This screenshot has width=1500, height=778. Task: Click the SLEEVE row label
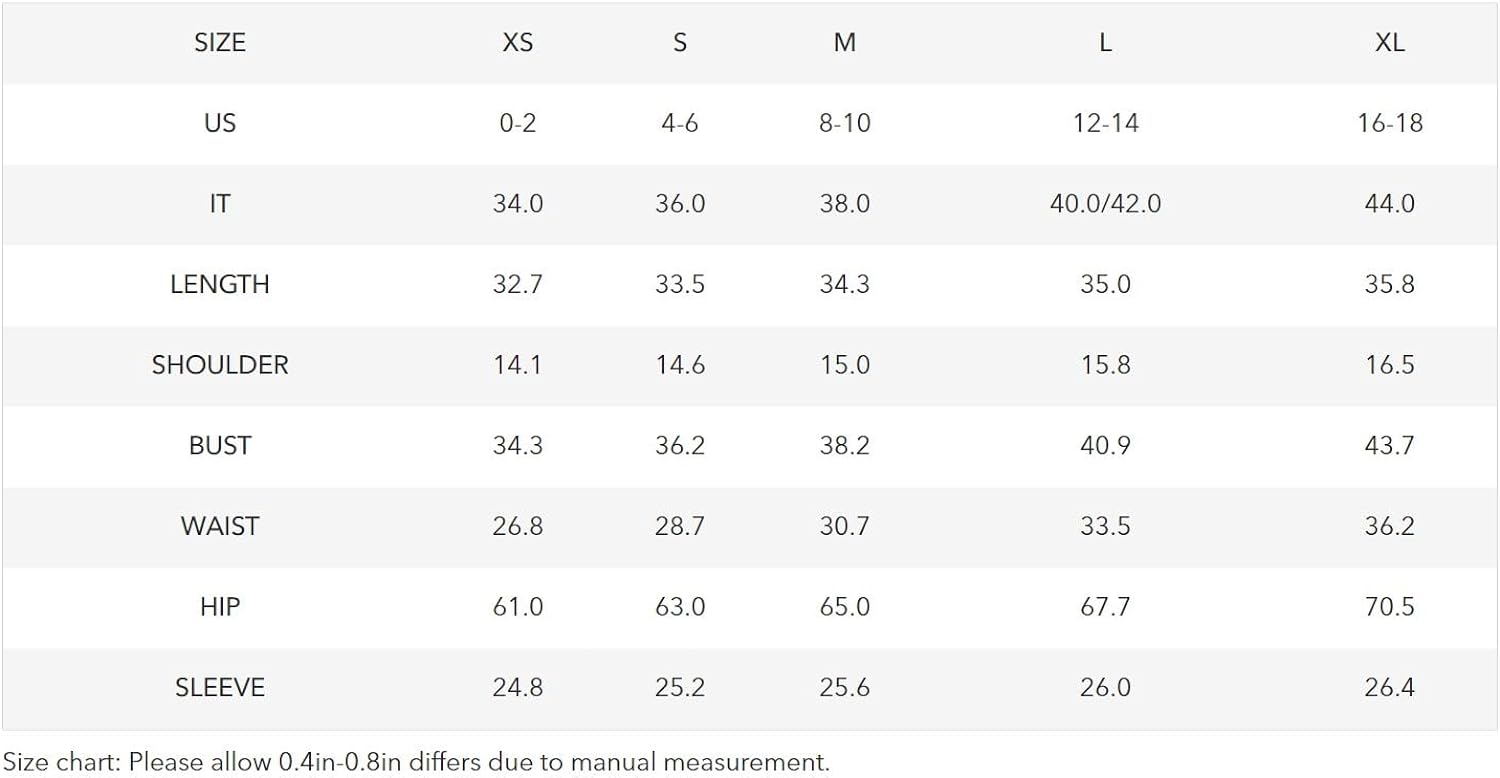(220, 688)
